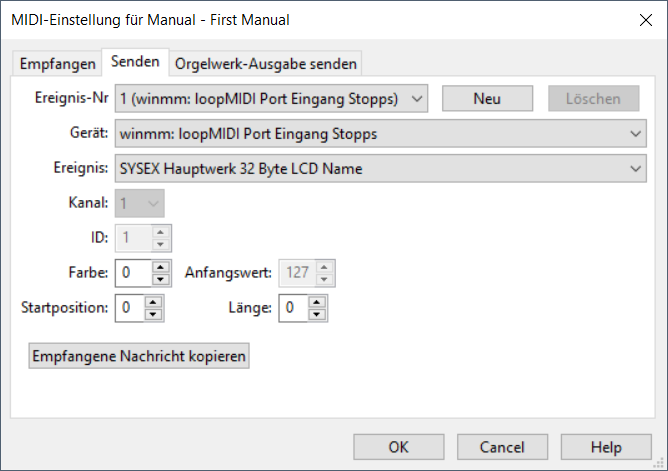This screenshot has width=668, height=471.
Task: Confirm settings with OK
Action: pos(399,446)
